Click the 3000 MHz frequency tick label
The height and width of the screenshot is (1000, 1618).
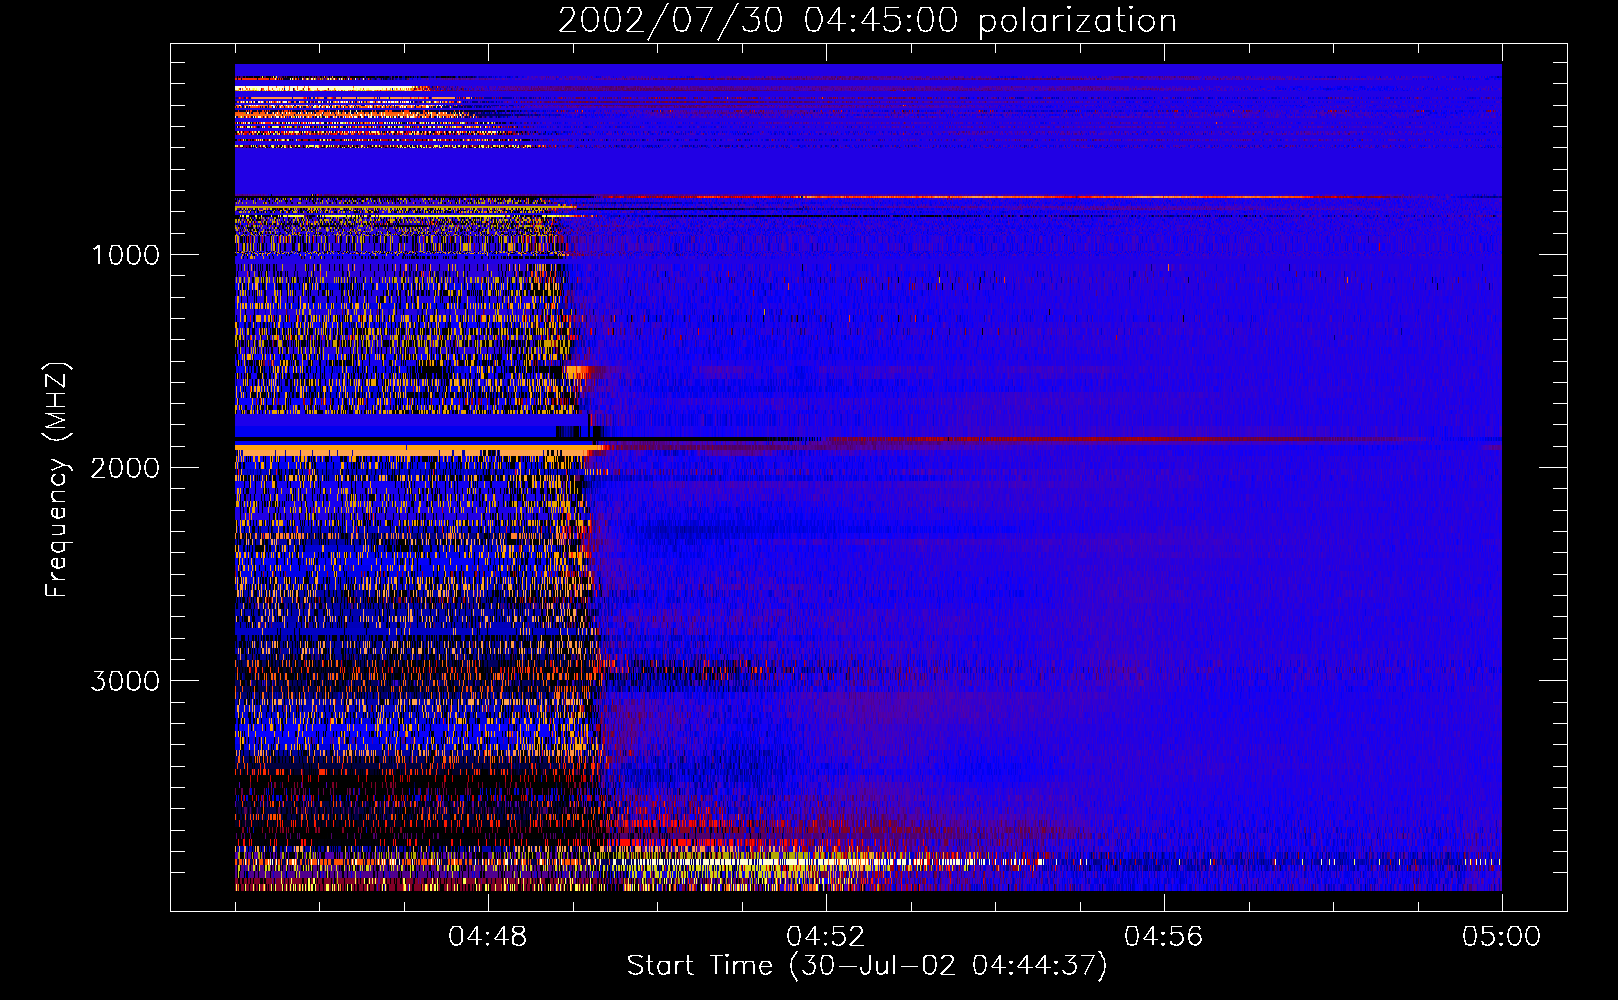[125, 681]
